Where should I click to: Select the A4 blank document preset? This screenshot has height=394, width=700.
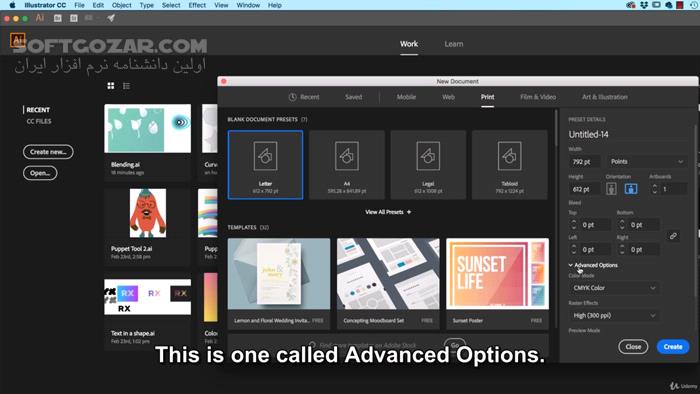(347, 165)
